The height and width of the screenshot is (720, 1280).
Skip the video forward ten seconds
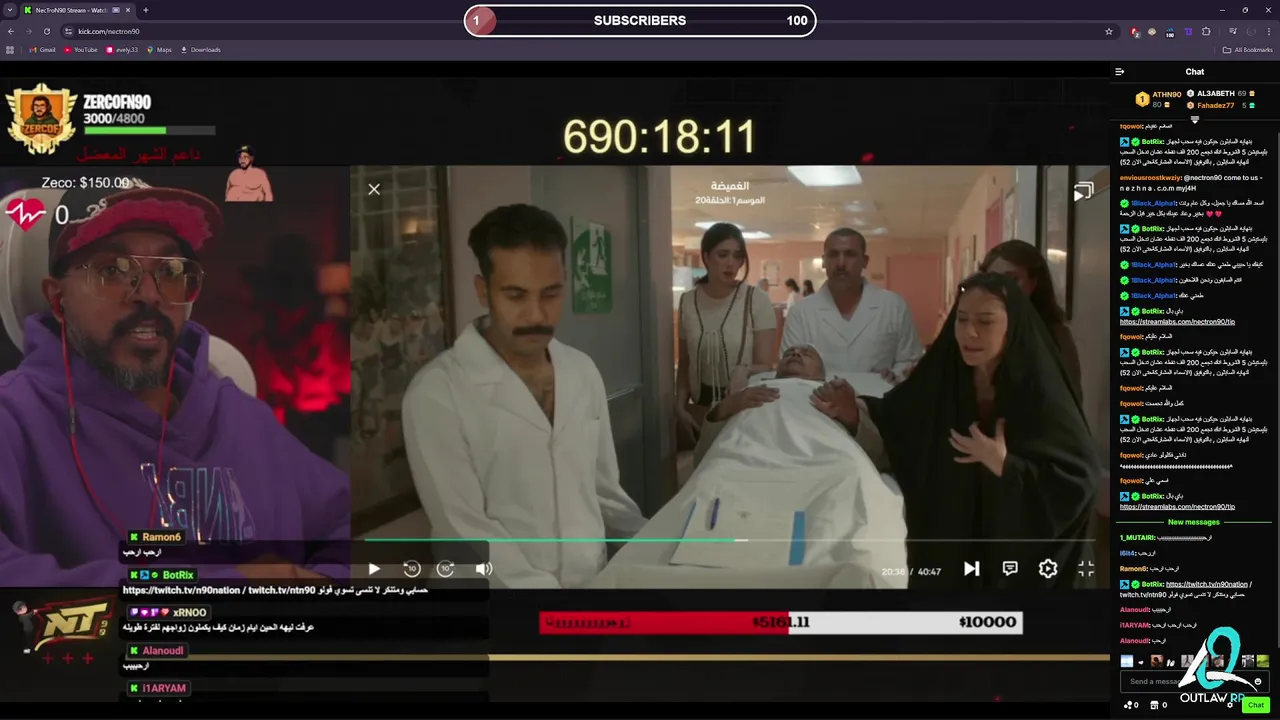(x=446, y=568)
